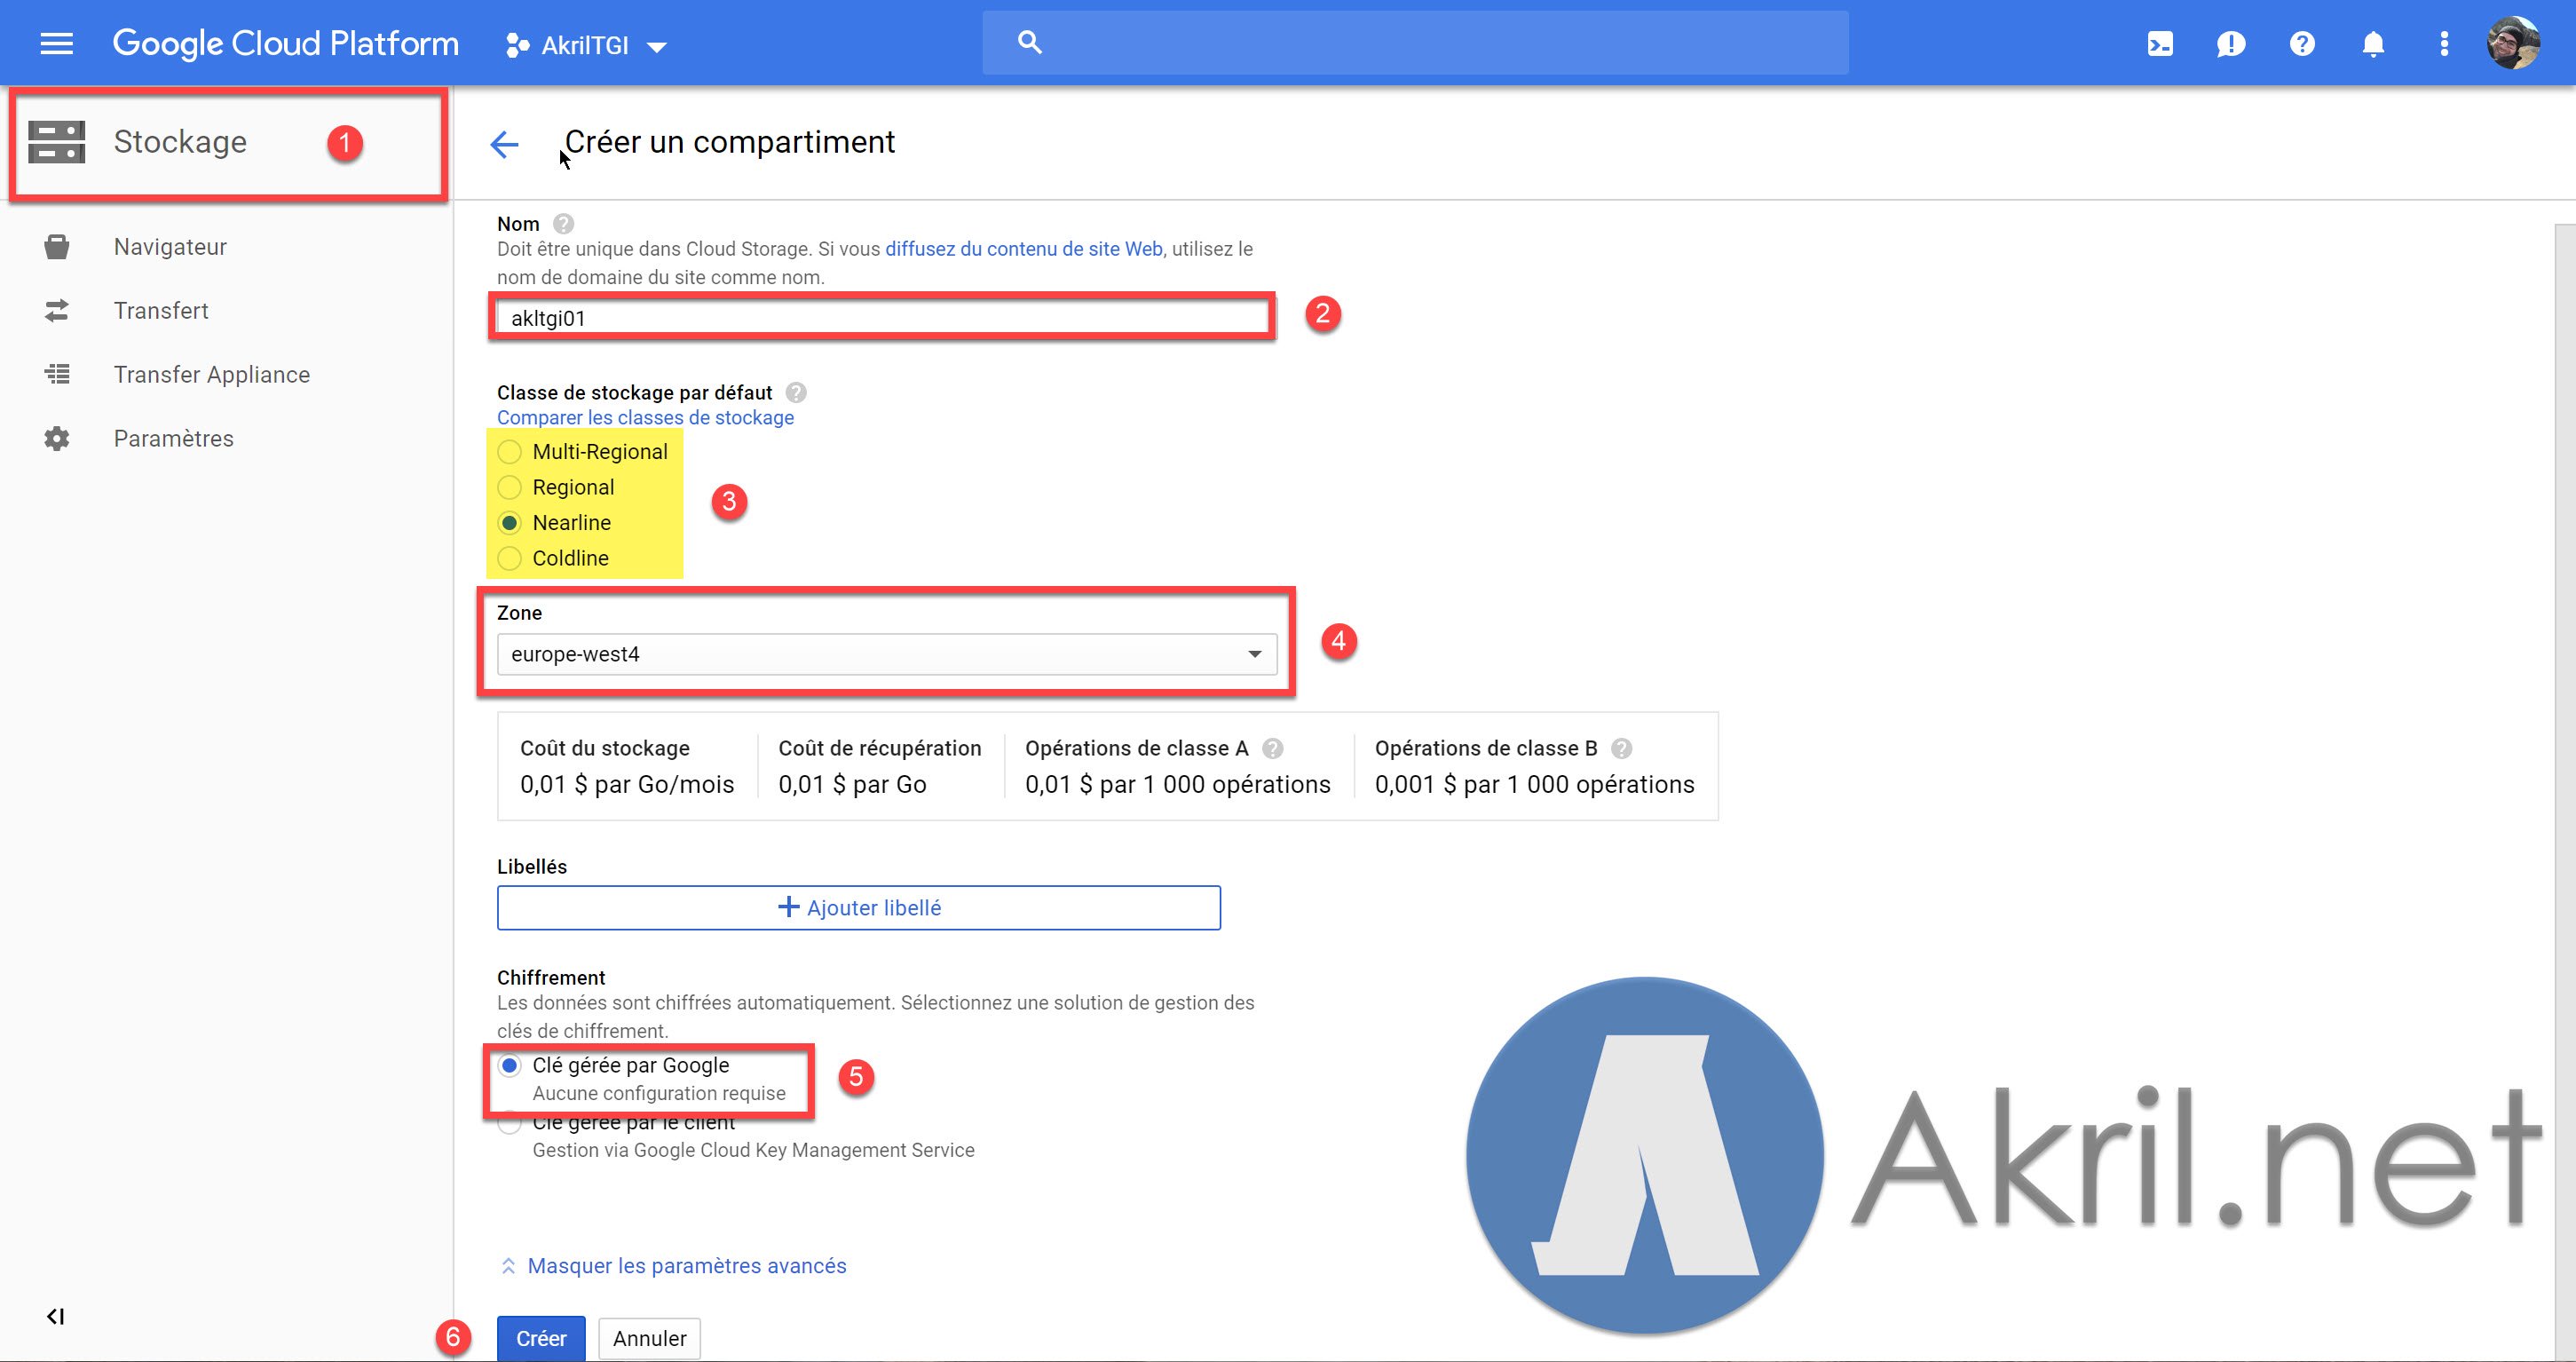Click the Transfer Appliance list icon
Image resolution: width=2576 pixels, height=1362 pixels.
(57, 375)
